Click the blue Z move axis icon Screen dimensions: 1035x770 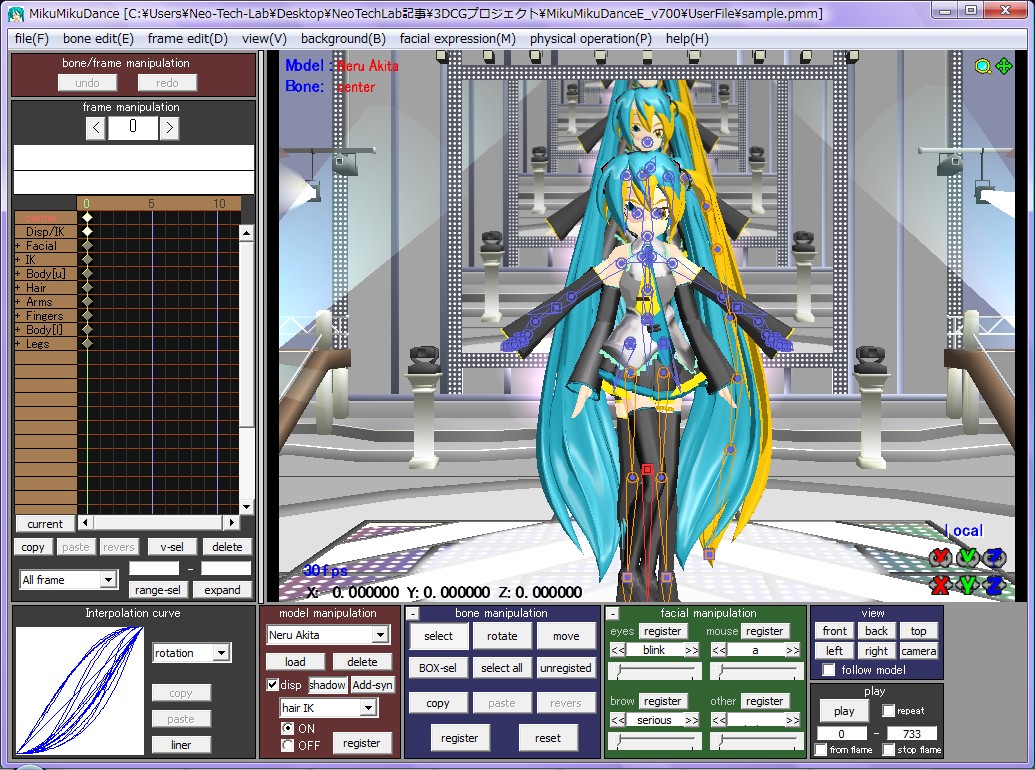point(995,584)
